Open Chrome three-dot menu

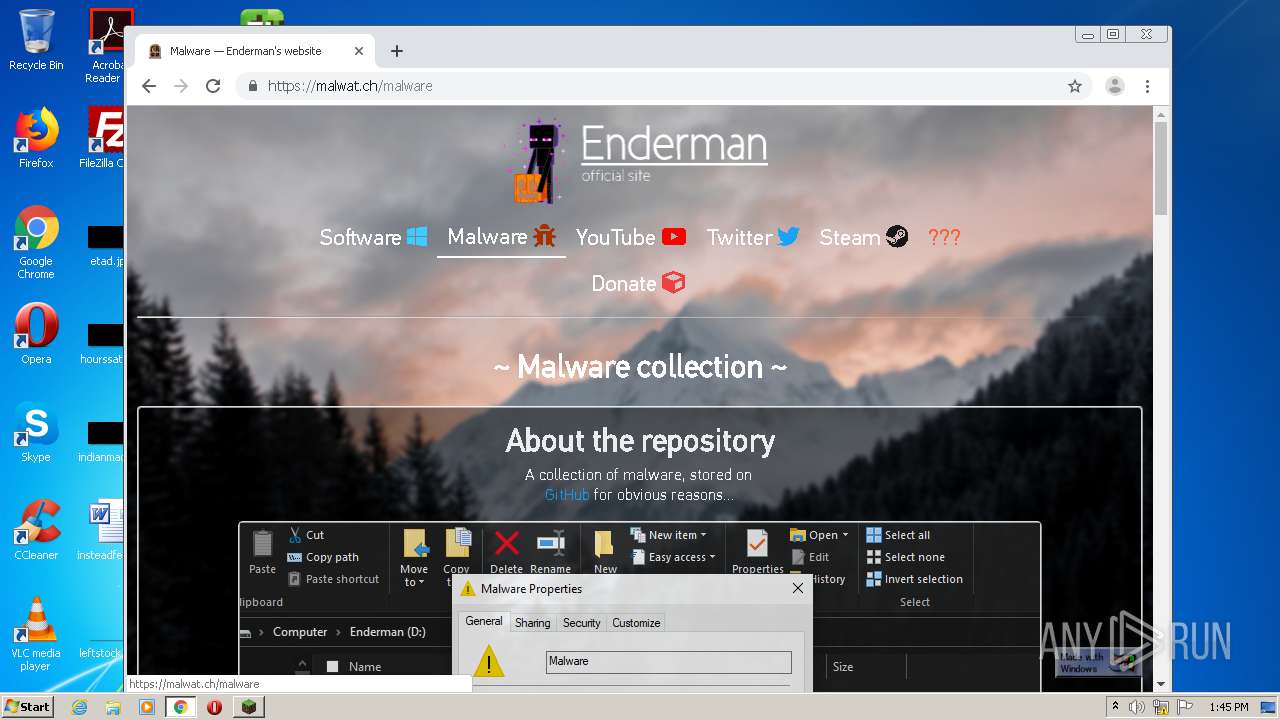[x=1147, y=86]
